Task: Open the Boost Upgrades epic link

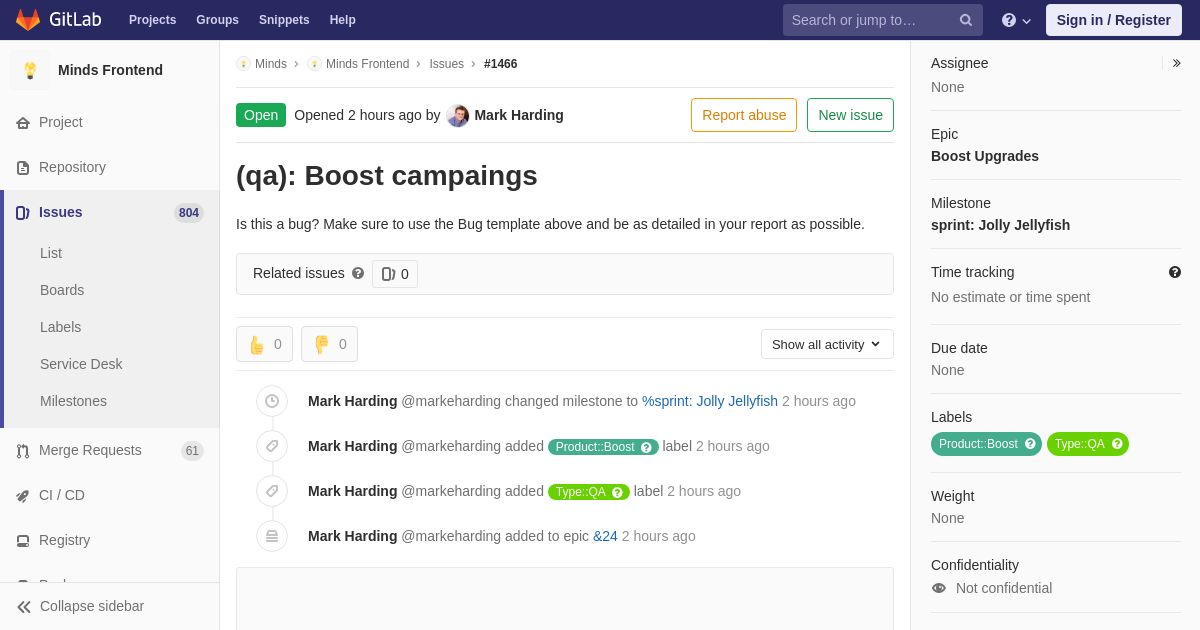Action: click(x=985, y=156)
